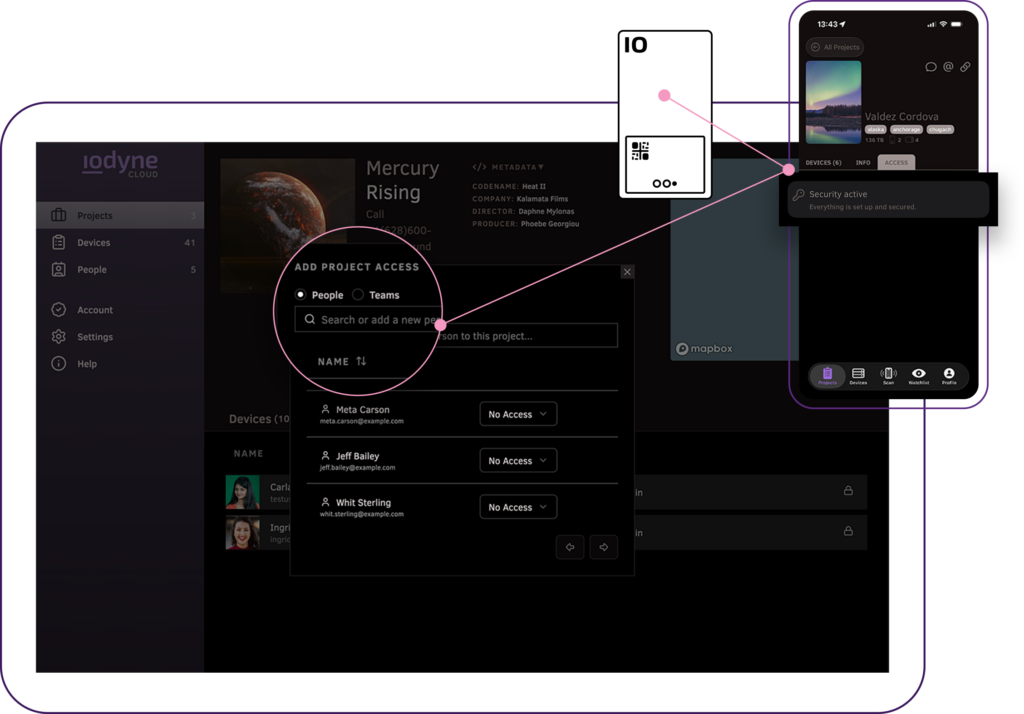The image size is (1024, 714).
Task: Tap the link icon on phone
Action: pos(965,67)
